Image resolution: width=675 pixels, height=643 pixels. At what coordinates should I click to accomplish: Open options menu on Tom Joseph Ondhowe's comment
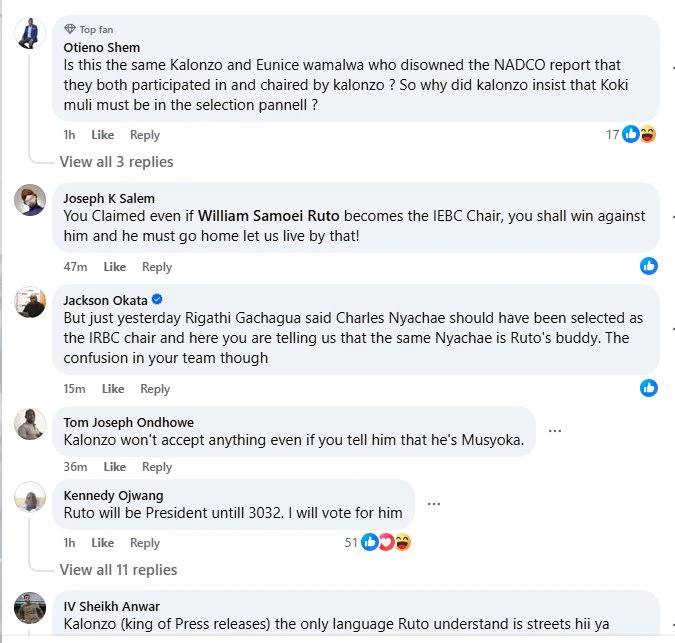tap(555, 431)
